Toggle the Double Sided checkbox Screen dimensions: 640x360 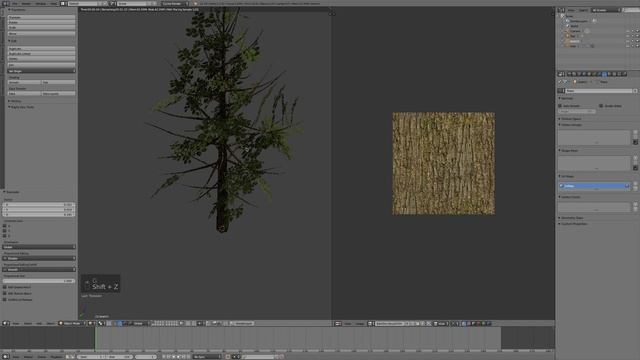click(601, 106)
